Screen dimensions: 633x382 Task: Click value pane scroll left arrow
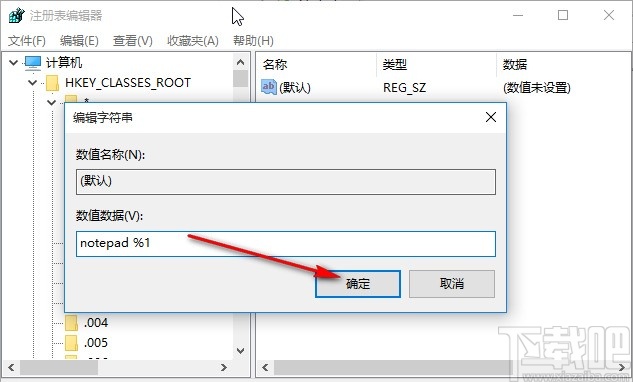[265, 367]
